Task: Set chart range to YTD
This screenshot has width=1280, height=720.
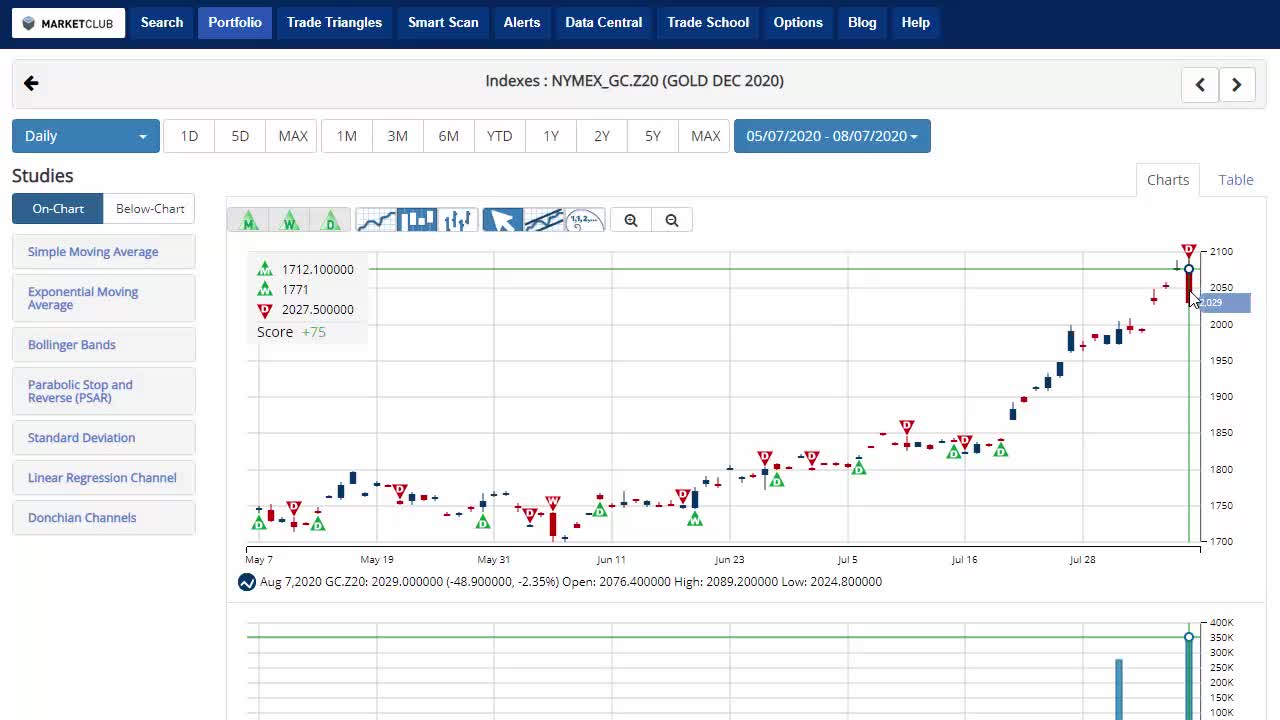Action: click(500, 136)
